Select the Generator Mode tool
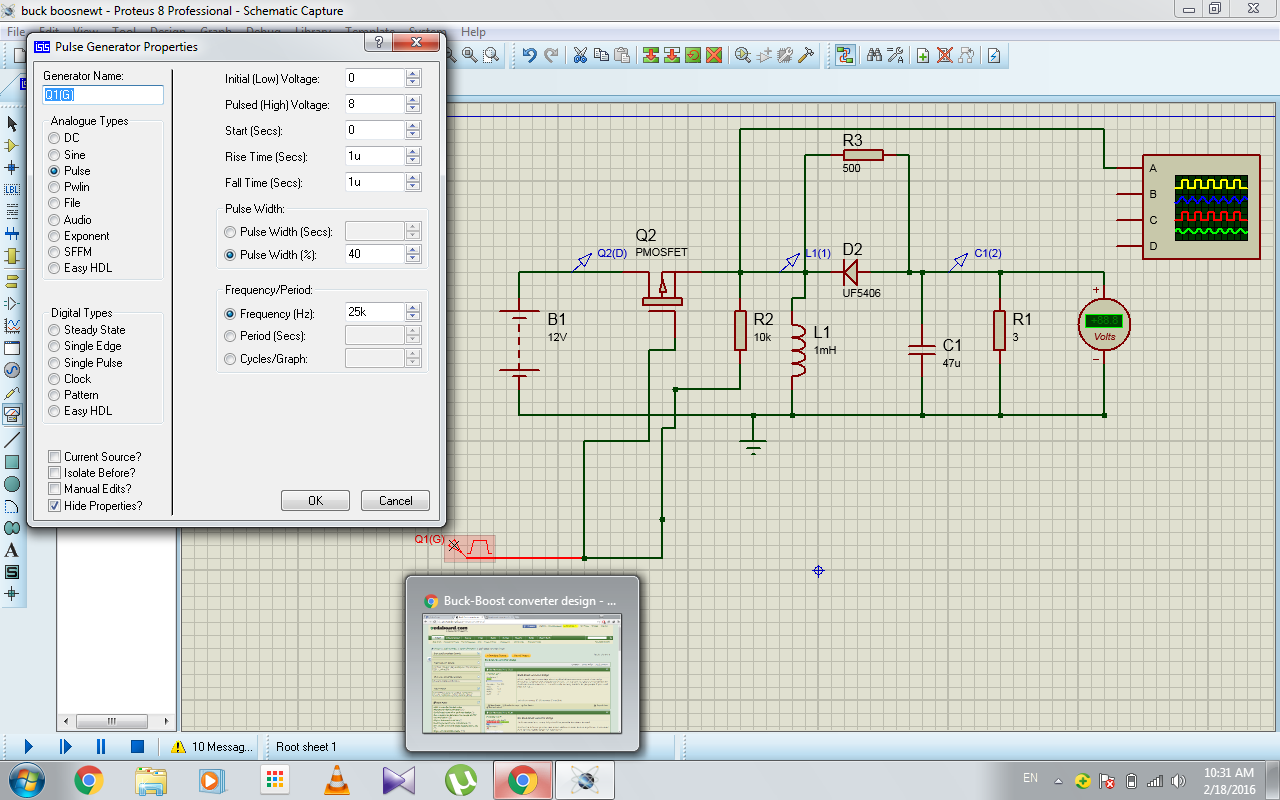1280x800 pixels. (x=12, y=370)
